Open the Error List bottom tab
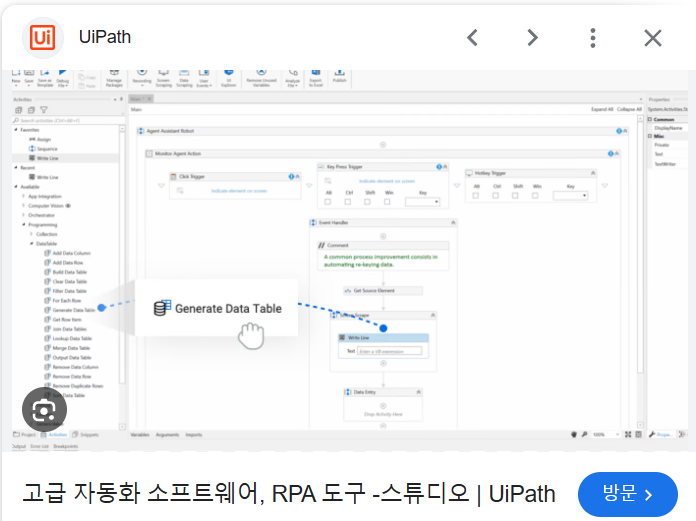Viewport: 696px width, 521px height. point(40,446)
